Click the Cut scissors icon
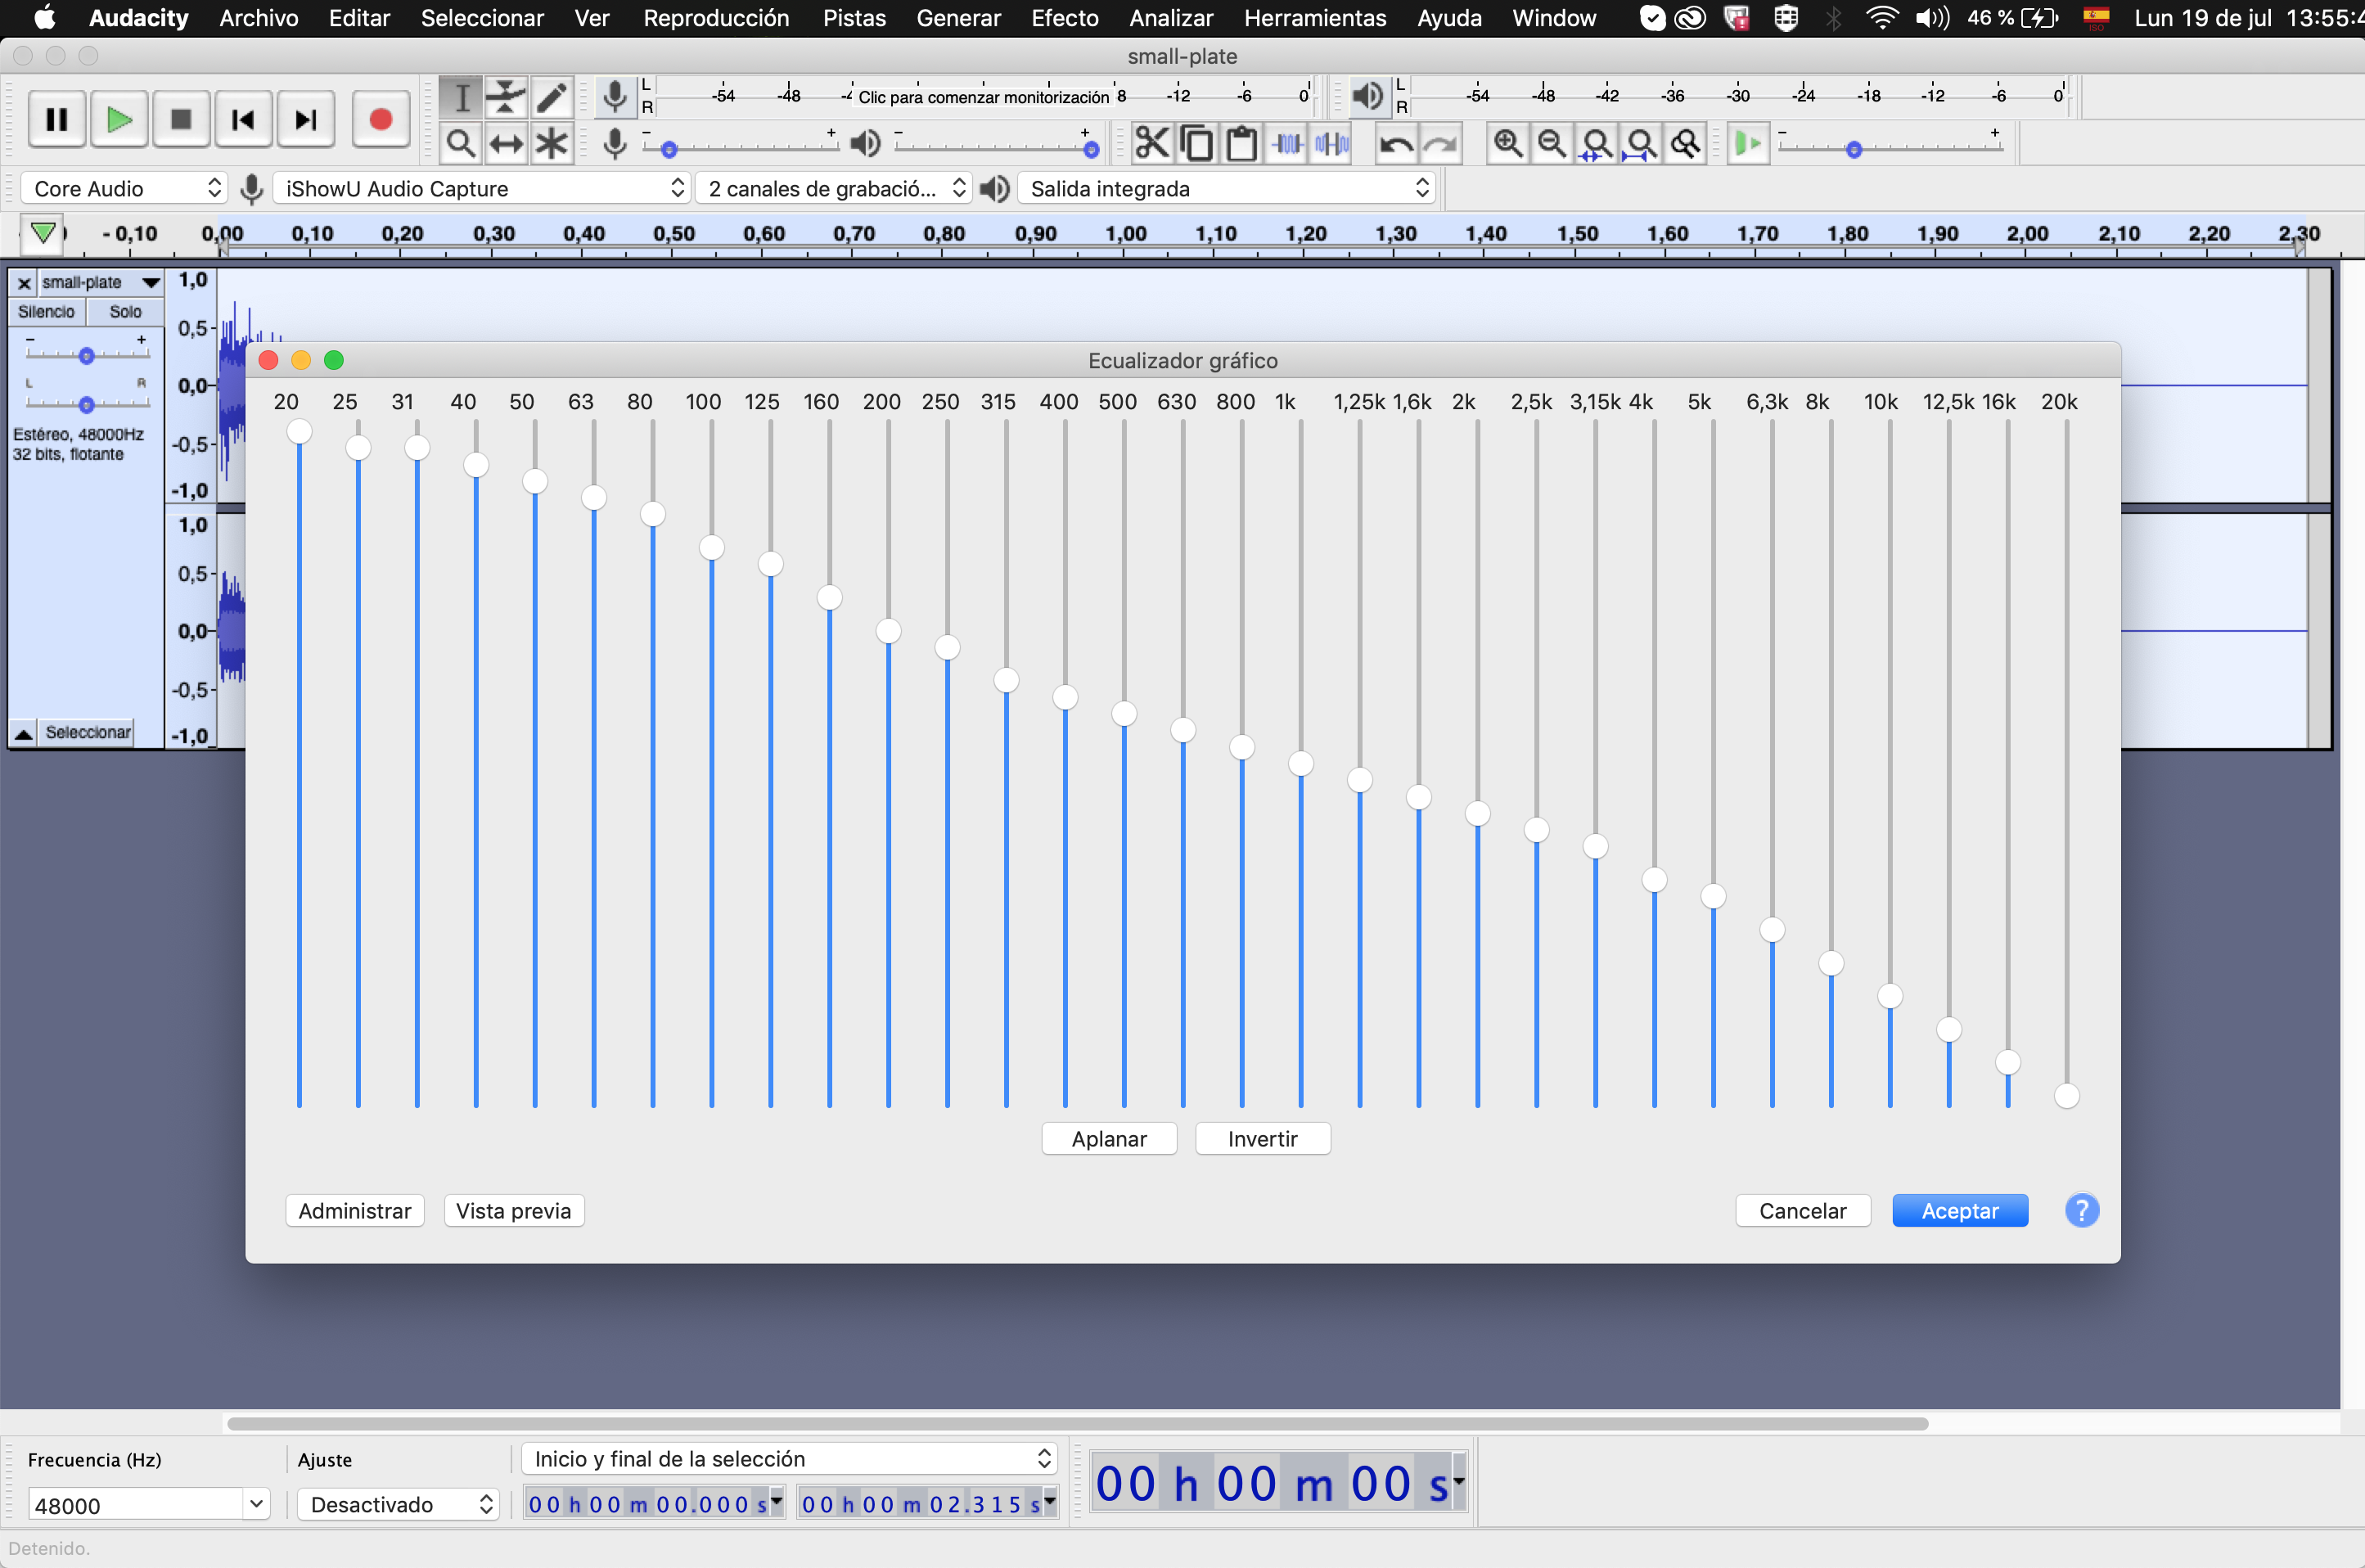 click(1152, 144)
